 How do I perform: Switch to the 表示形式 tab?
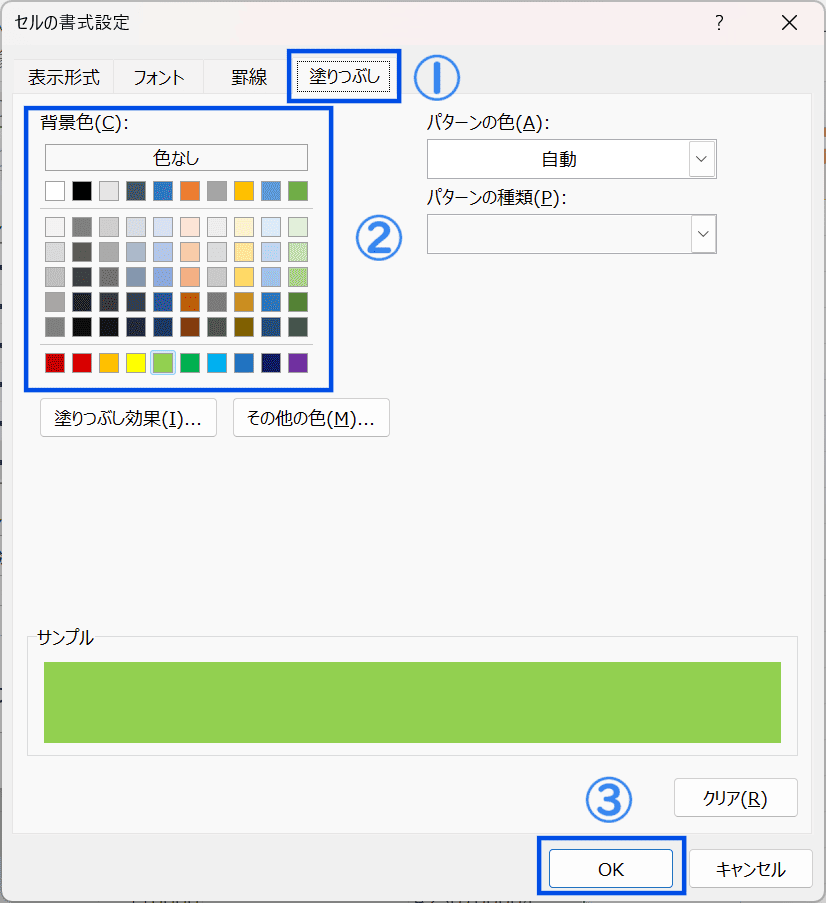click(x=64, y=77)
